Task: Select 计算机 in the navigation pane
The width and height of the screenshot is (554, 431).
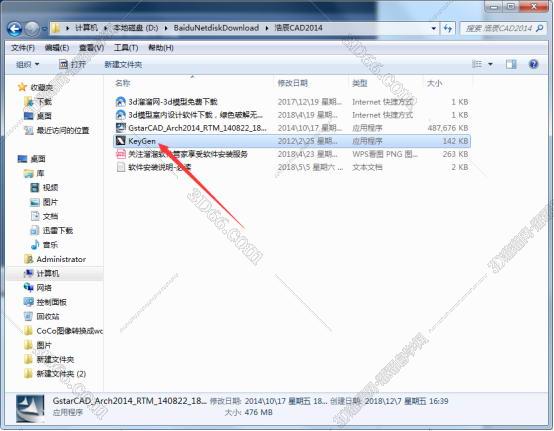Action: [x=42, y=273]
